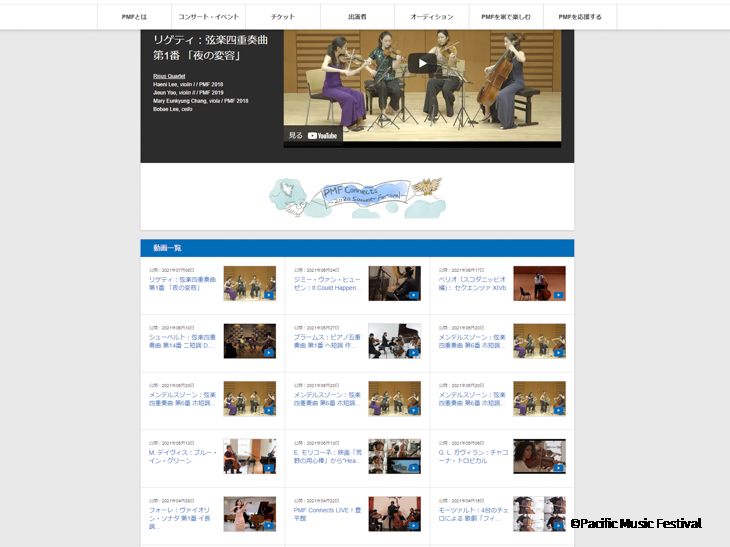The width and height of the screenshot is (730, 547).
Task: Click the PMF Connects banner image
Action: (x=356, y=196)
